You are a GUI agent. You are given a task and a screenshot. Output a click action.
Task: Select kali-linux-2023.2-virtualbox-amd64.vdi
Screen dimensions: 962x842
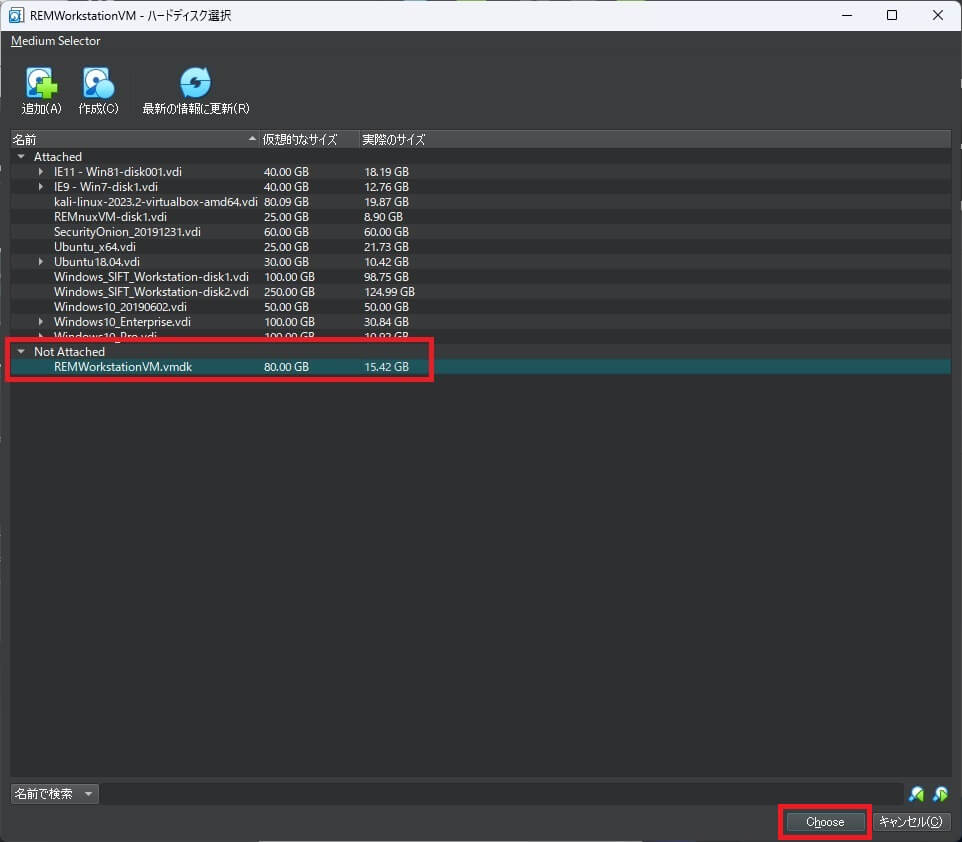tap(480, 202)
